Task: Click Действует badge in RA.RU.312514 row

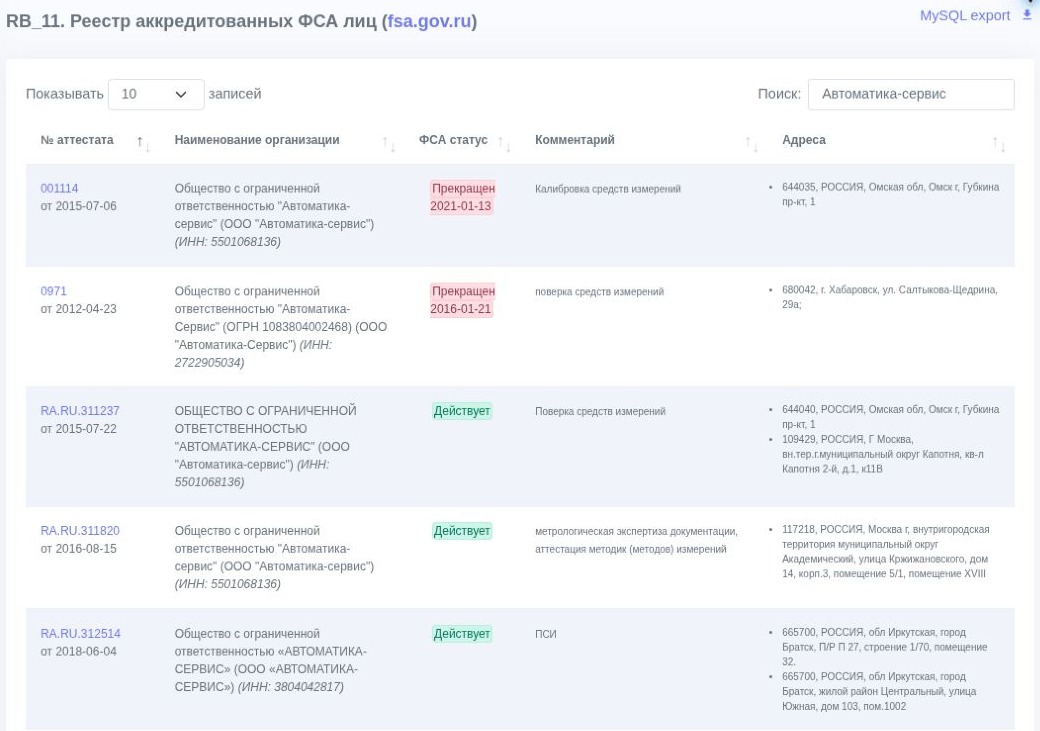Action: pos(462,633)
